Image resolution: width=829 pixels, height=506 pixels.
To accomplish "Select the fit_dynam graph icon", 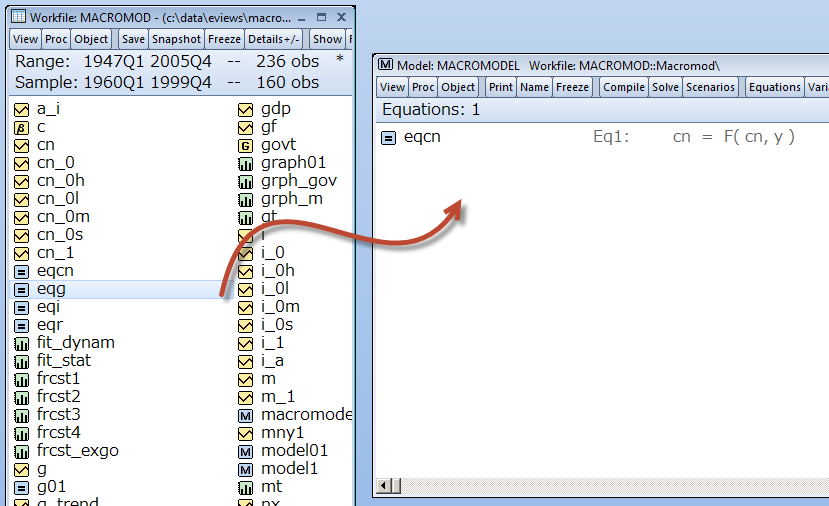I will click(21, 343).
